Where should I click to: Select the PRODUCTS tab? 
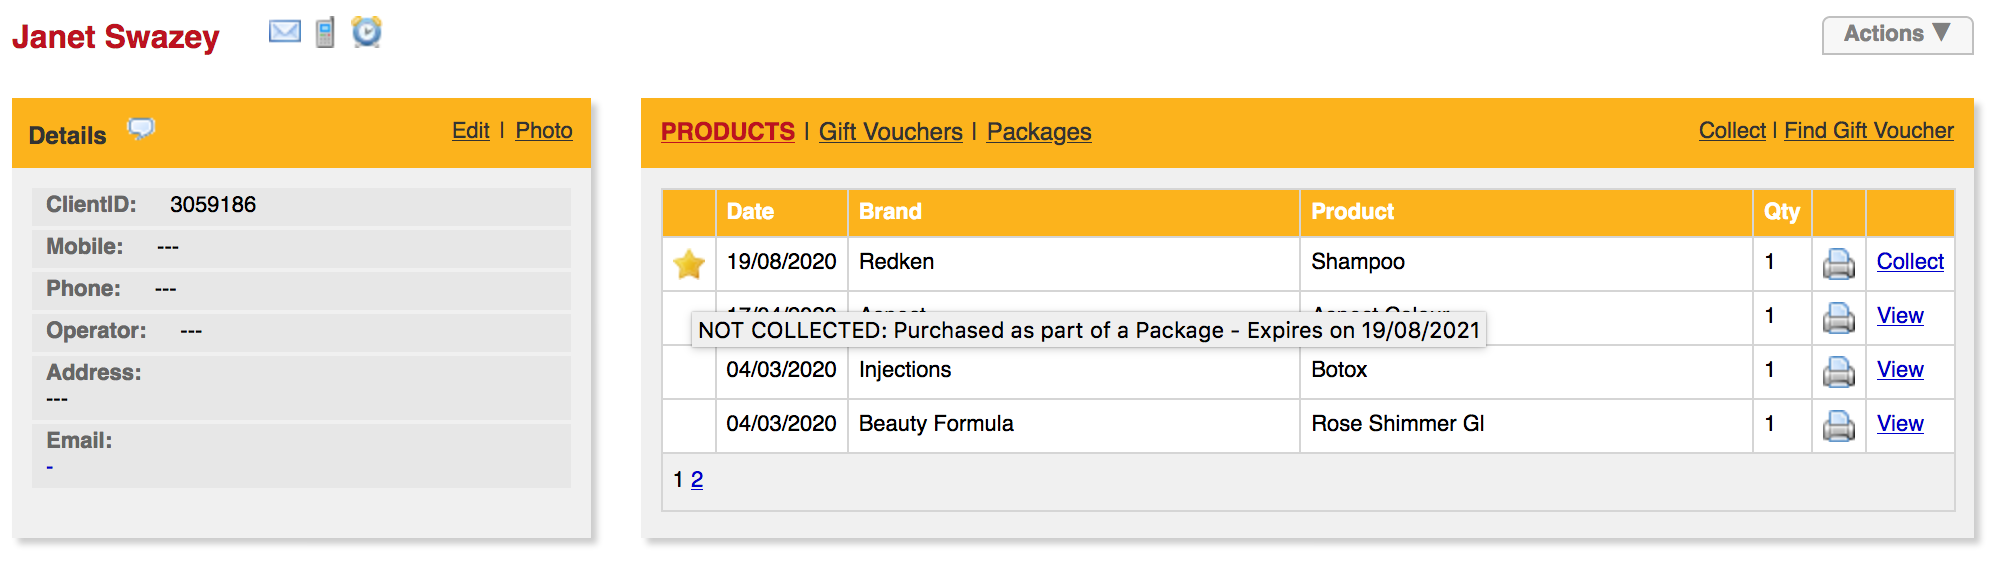[727, 132]
